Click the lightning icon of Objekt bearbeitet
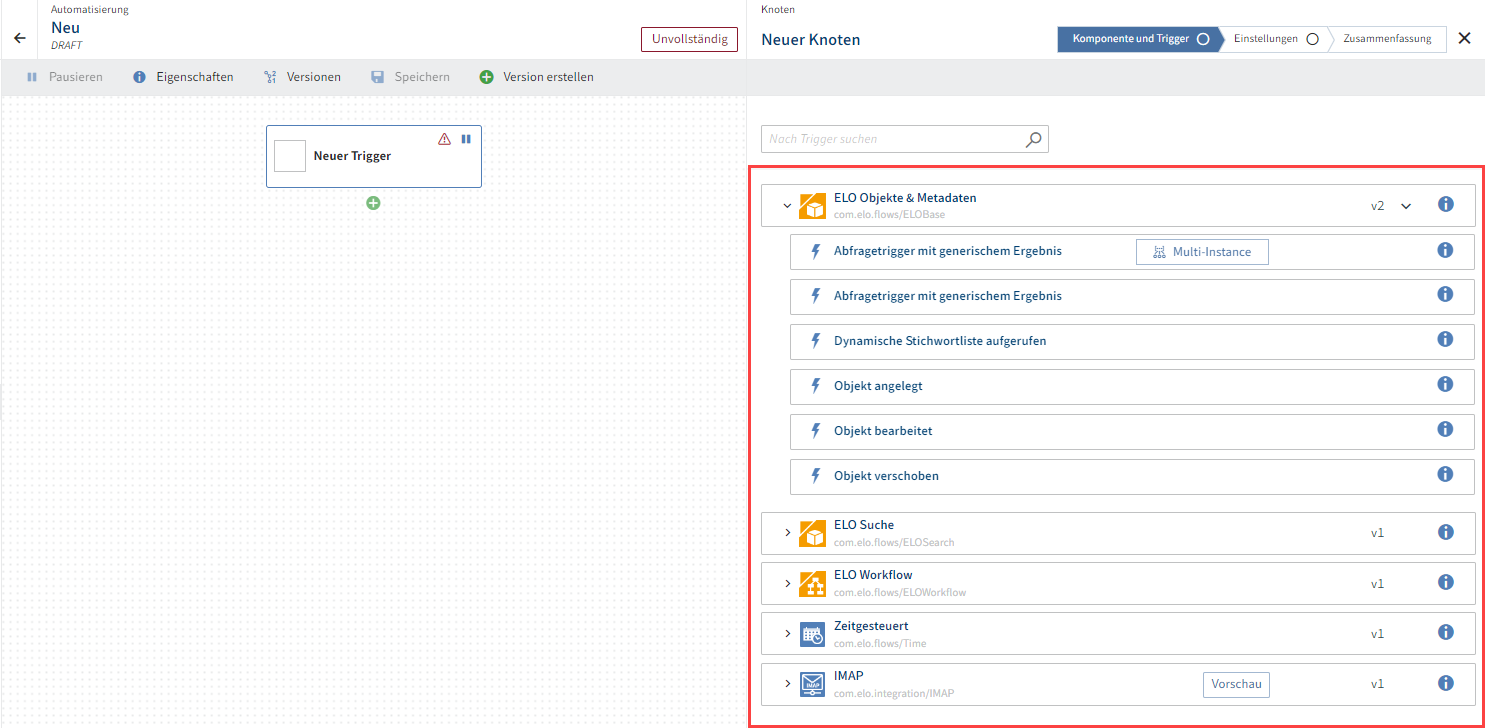Viewport: 1485px width, 728px height. click(815, 431)
